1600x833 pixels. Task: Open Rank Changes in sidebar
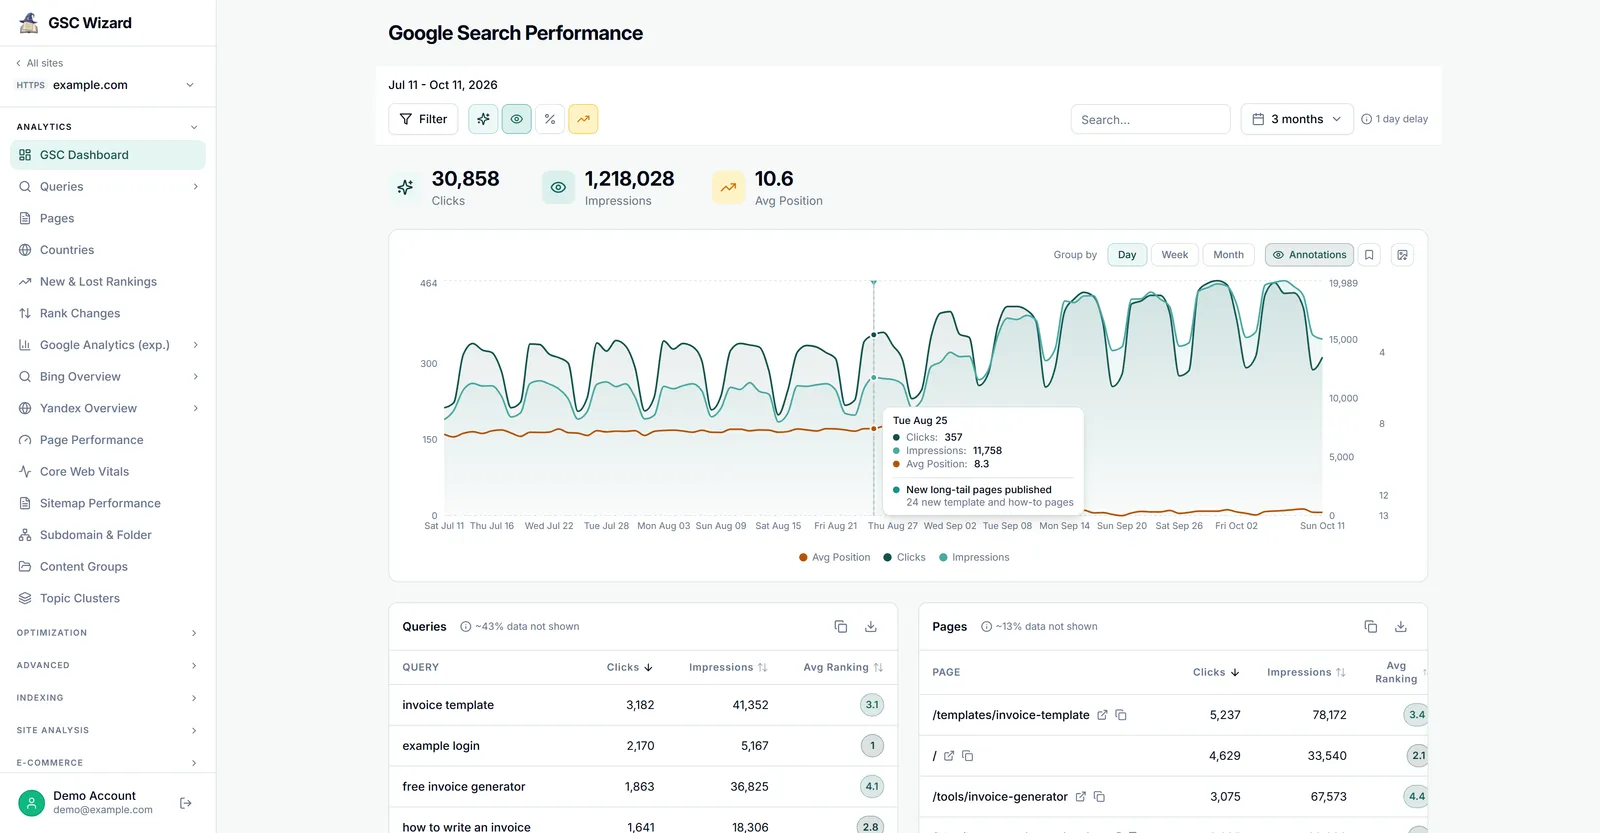pos(108,314)
